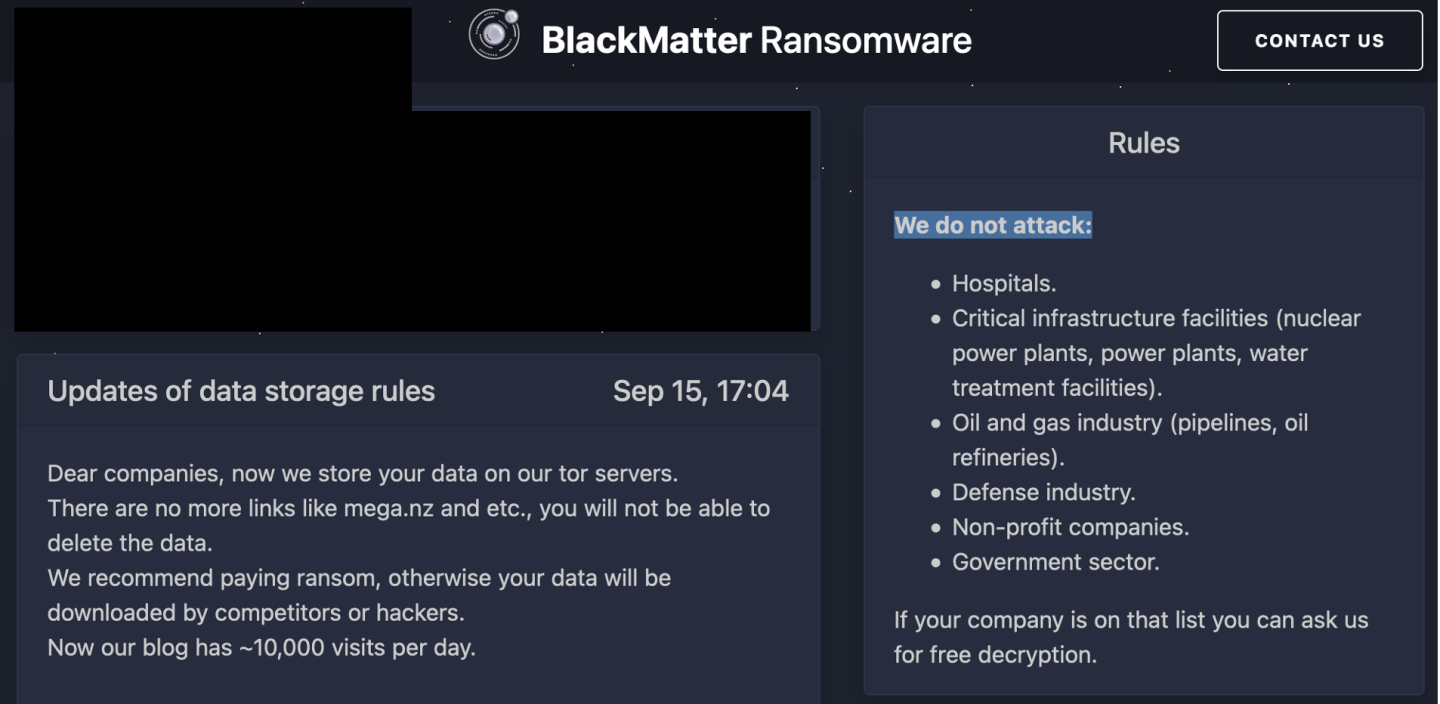Click the small satellite dot on the logo

point(511,15)
